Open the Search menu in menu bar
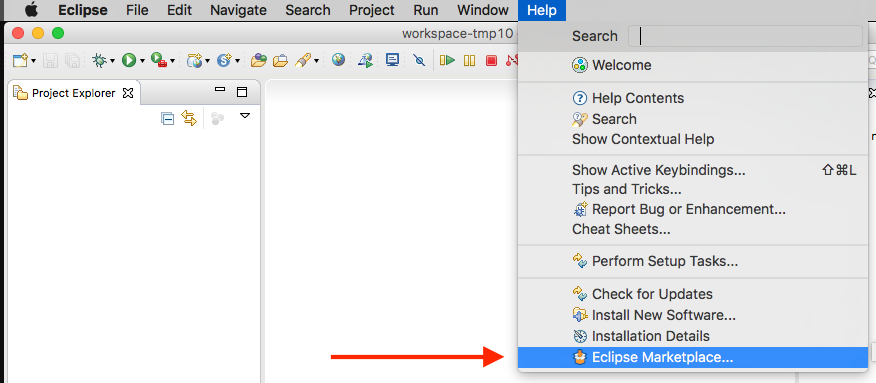 click(x=308, y=10)
